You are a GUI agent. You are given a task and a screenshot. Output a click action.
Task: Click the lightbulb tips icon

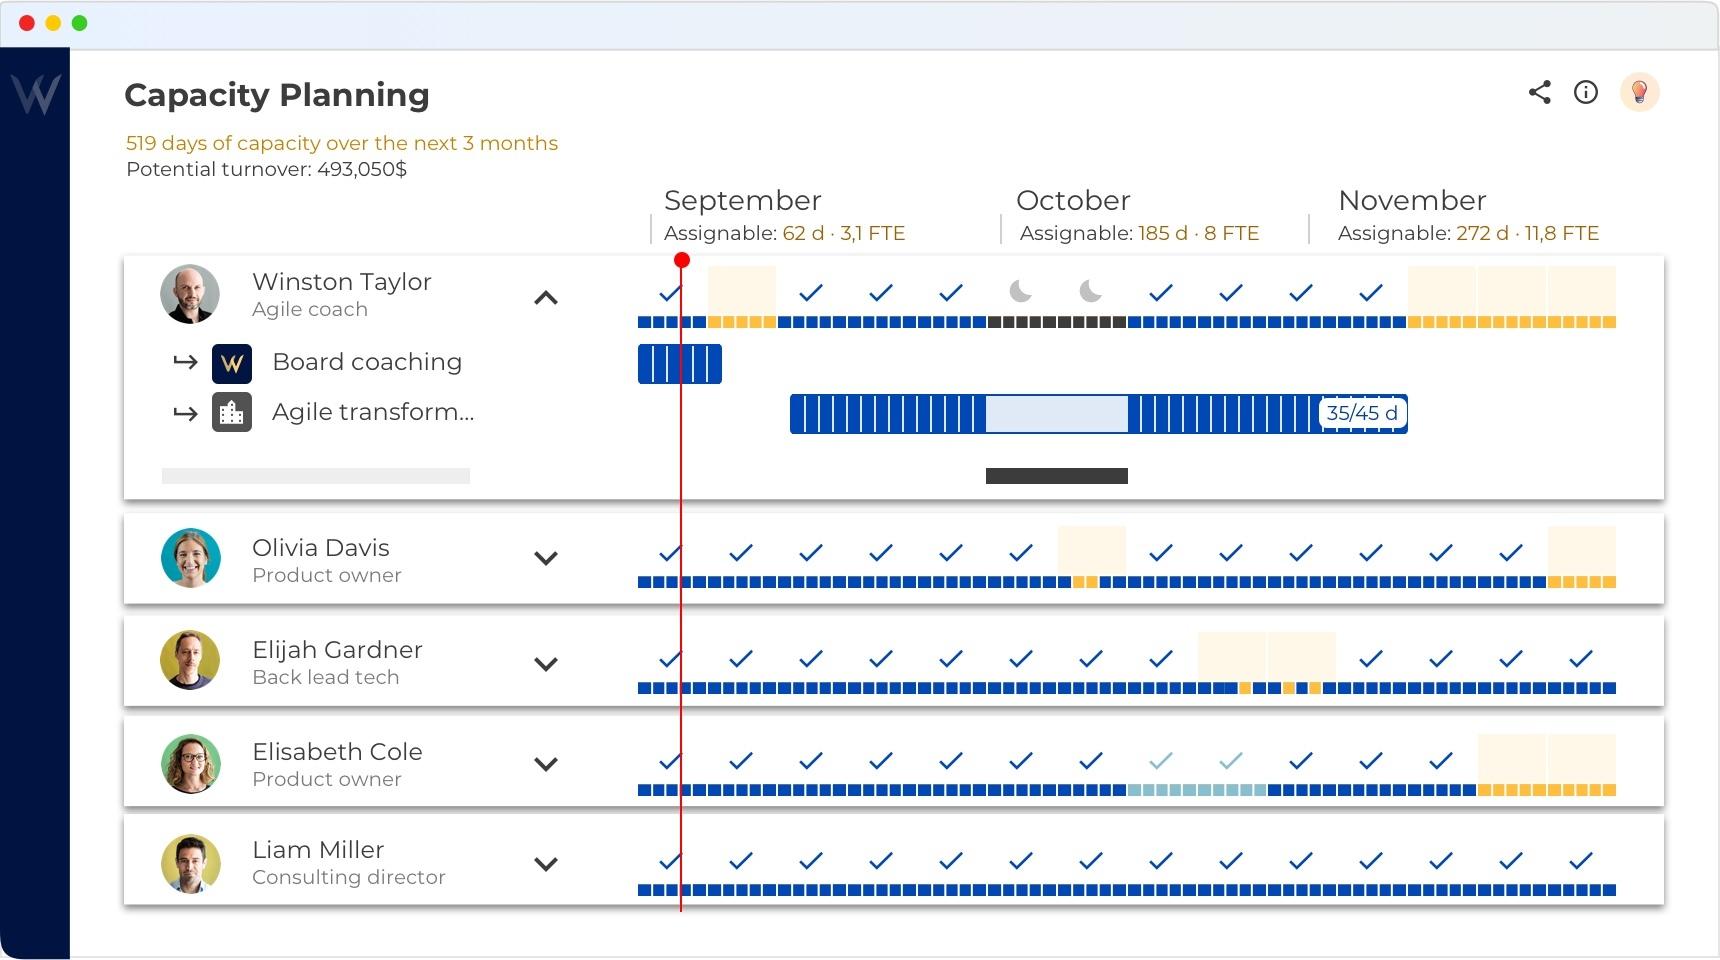click(1639, 92)
